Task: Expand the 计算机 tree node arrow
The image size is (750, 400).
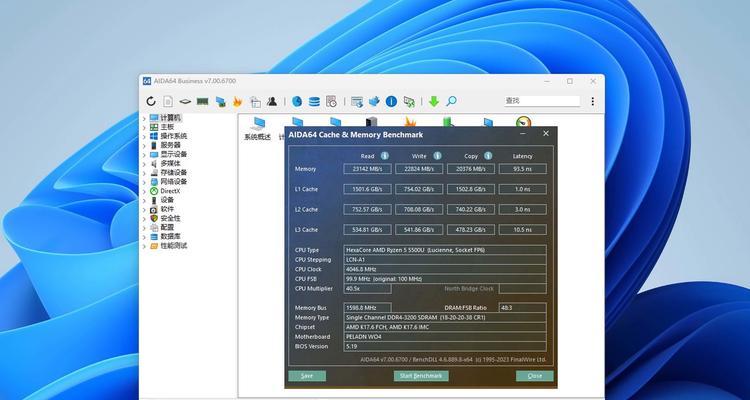Action: click(144, 118)
